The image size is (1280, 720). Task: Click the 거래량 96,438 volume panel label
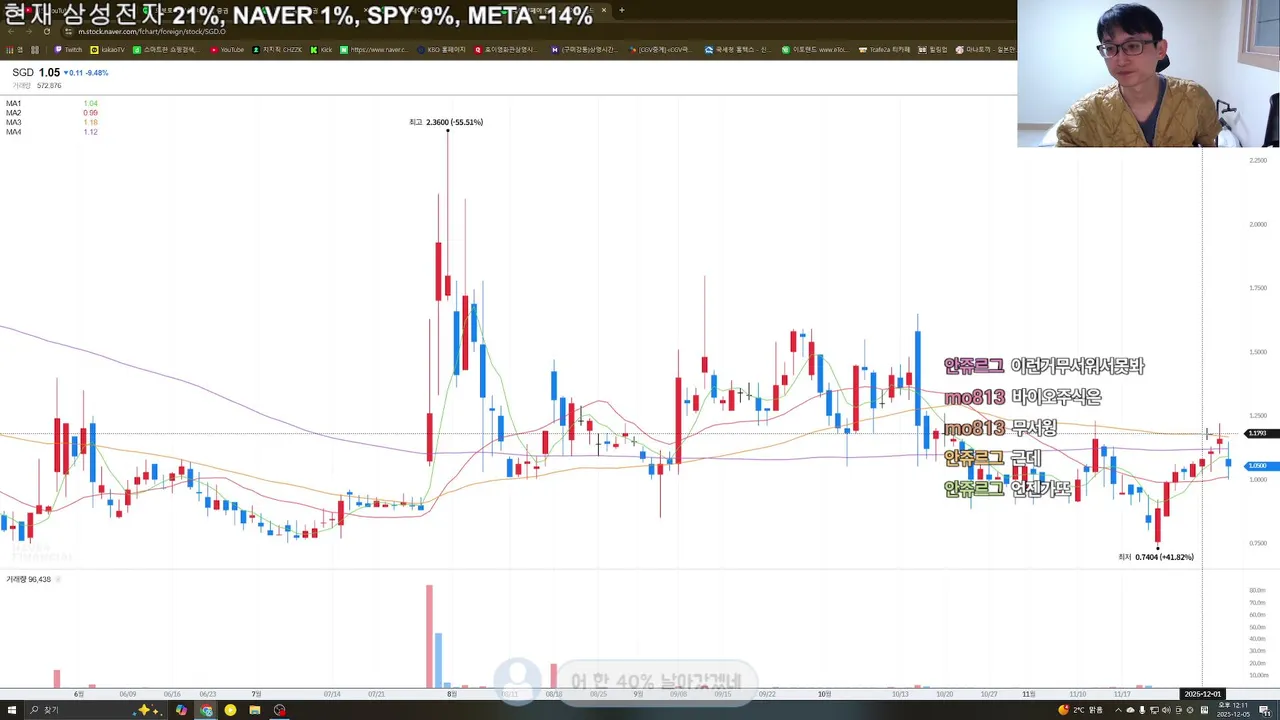28,579
